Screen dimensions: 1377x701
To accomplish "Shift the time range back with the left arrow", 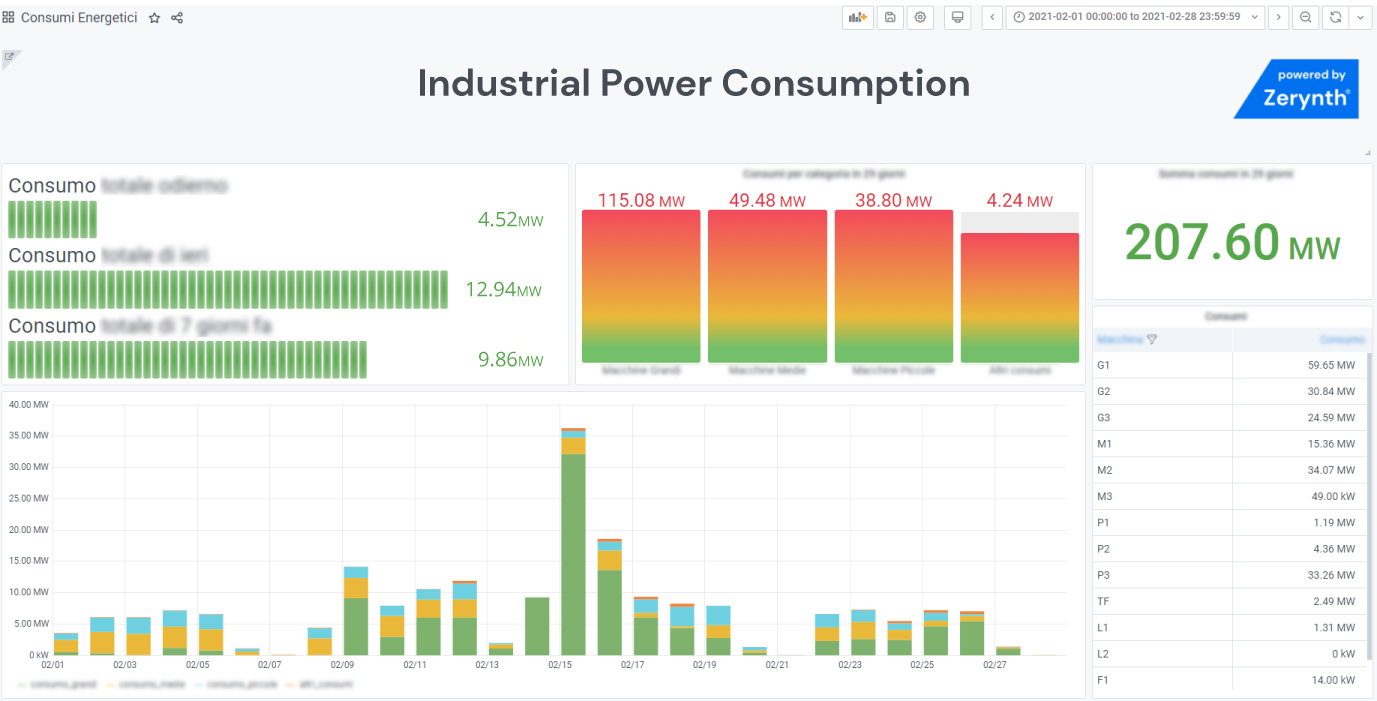I will tap(991, 17).
